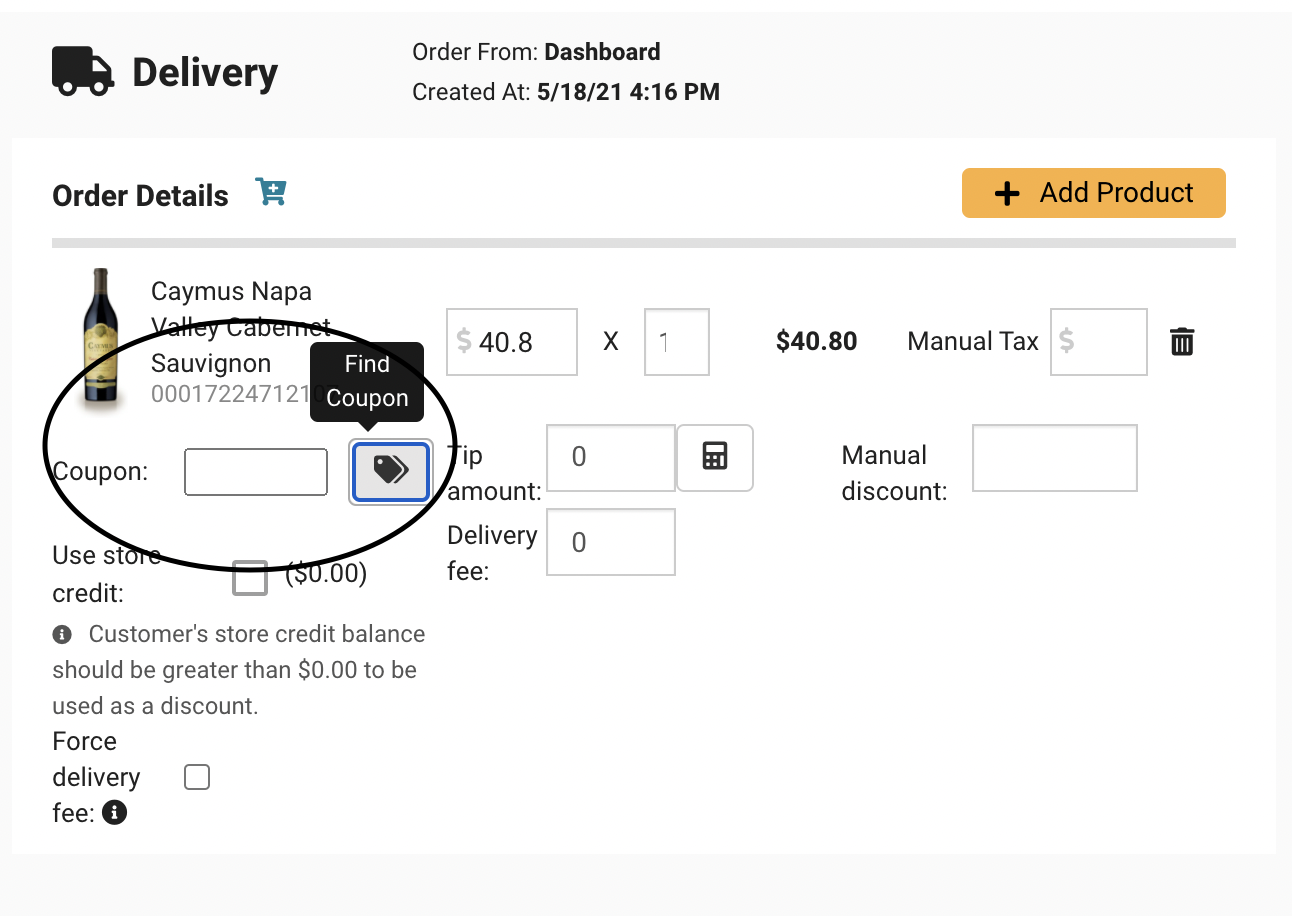1292x916 pixels.
Task: Click the Tip amount input field
Action: 611,458
